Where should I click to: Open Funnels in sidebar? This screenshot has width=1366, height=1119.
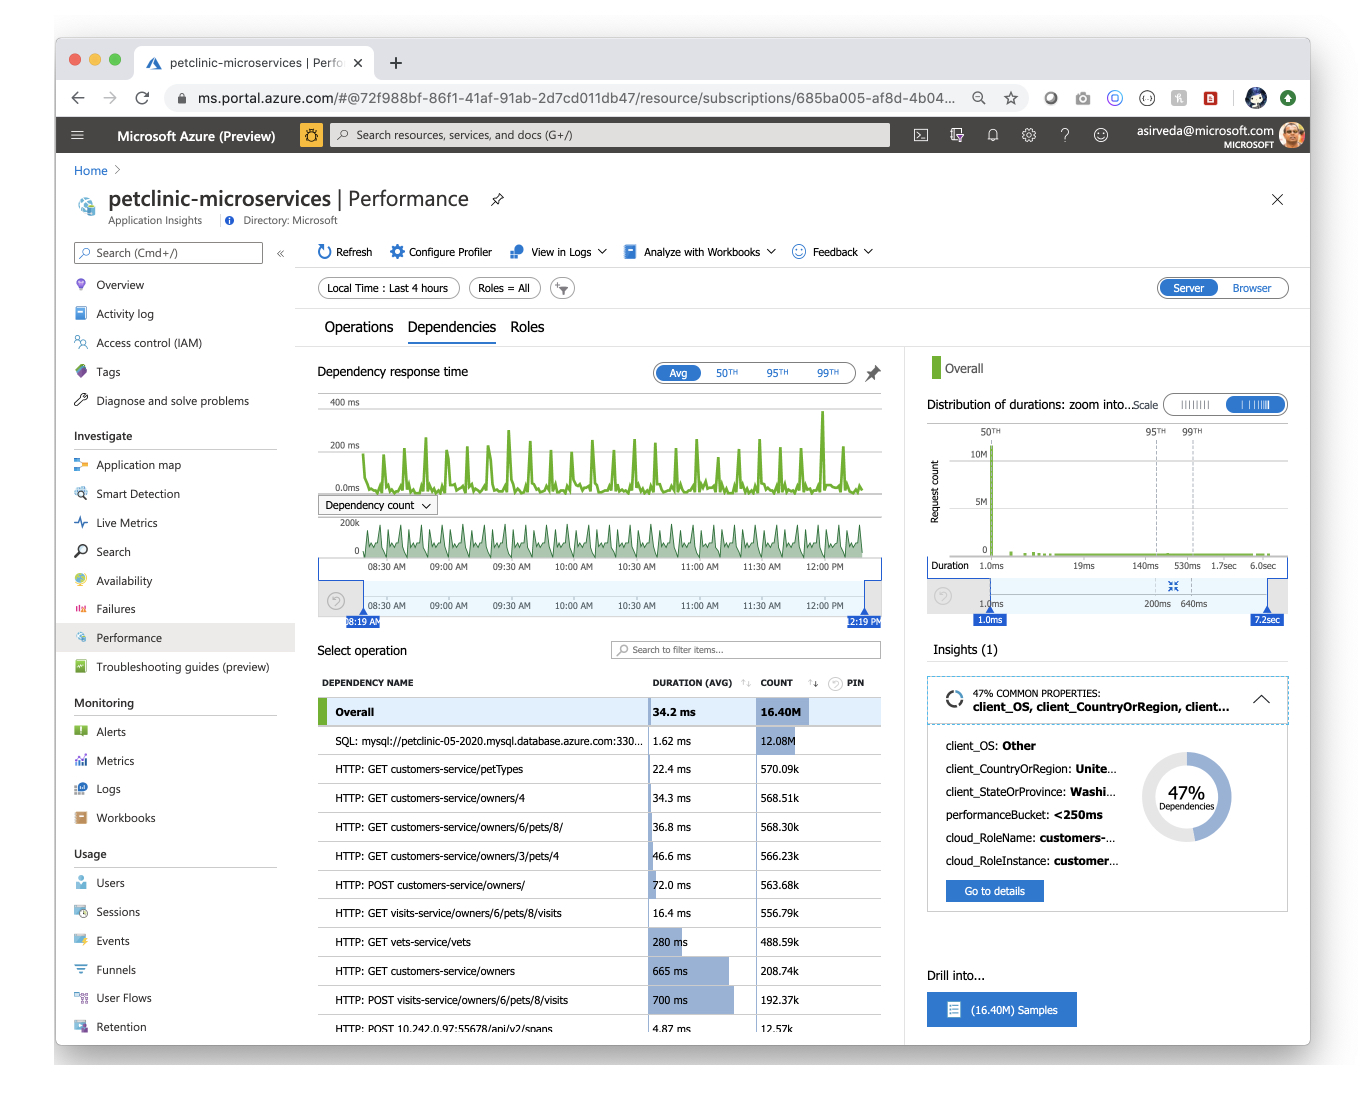pos(116,970)
